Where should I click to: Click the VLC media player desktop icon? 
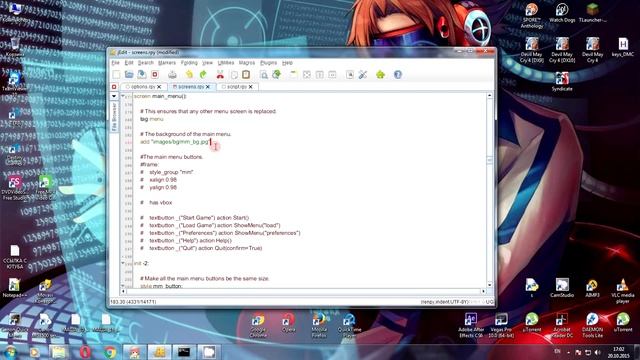point(622,291)
